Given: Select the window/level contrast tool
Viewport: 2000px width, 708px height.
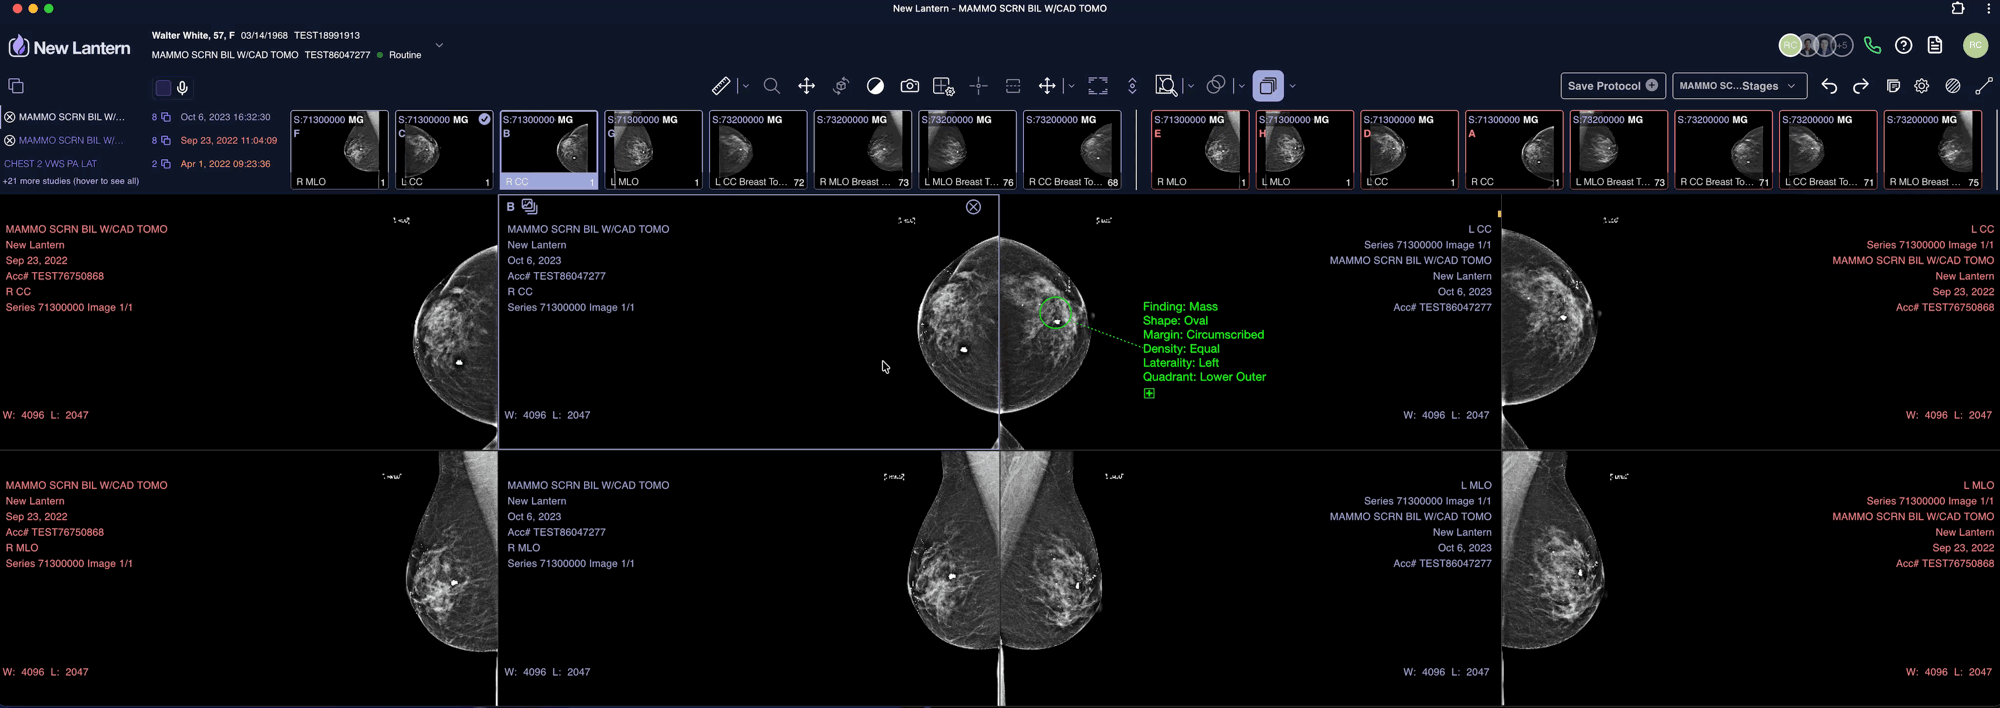Looking at the screenshot, I should click(x=875, y=86).
